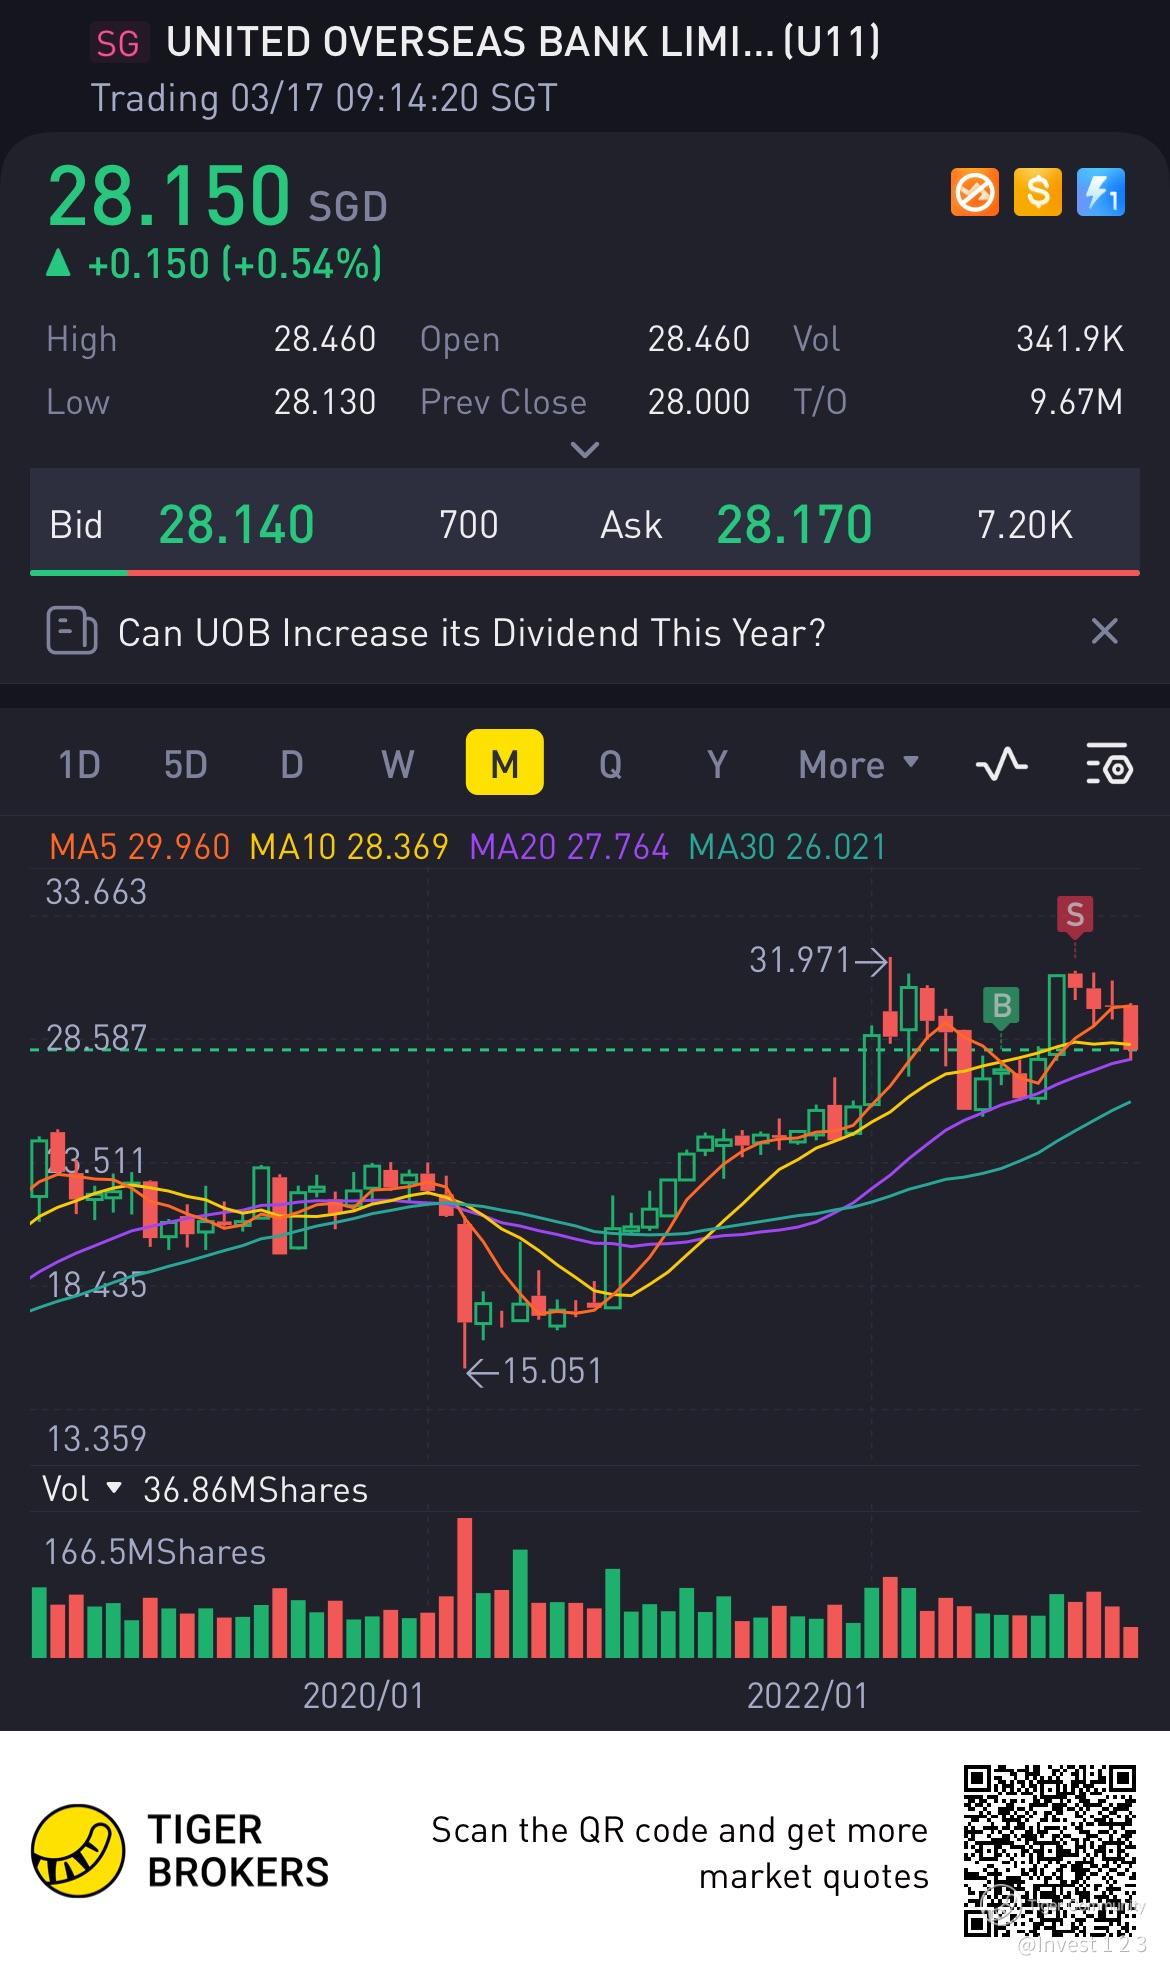Tap the Bid price 28.140
This screenshot has width=1170, height=1971.
click(x=237, y=524)
